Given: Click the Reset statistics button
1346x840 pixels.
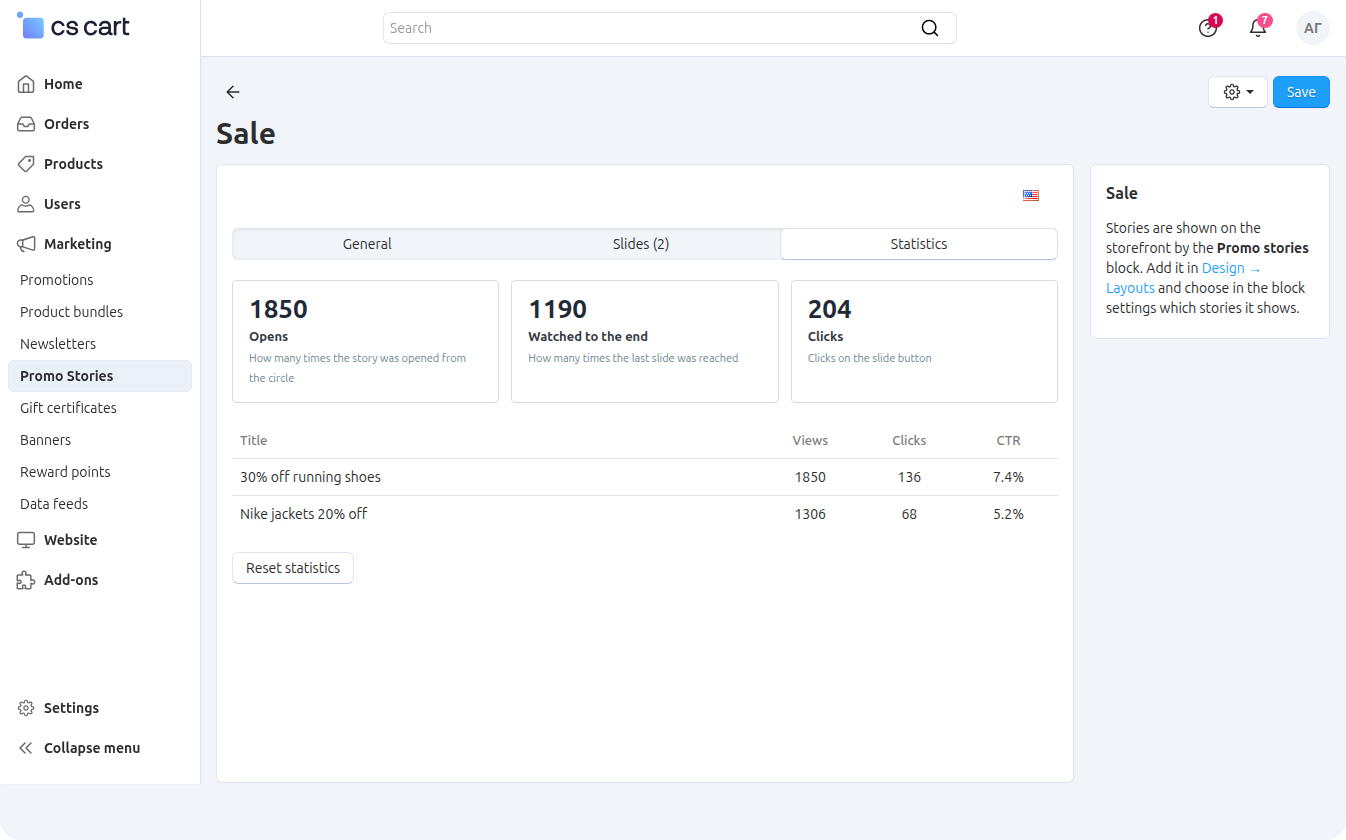Looking at the screenshot, I should pyautogui.click(x=293, y=568).
